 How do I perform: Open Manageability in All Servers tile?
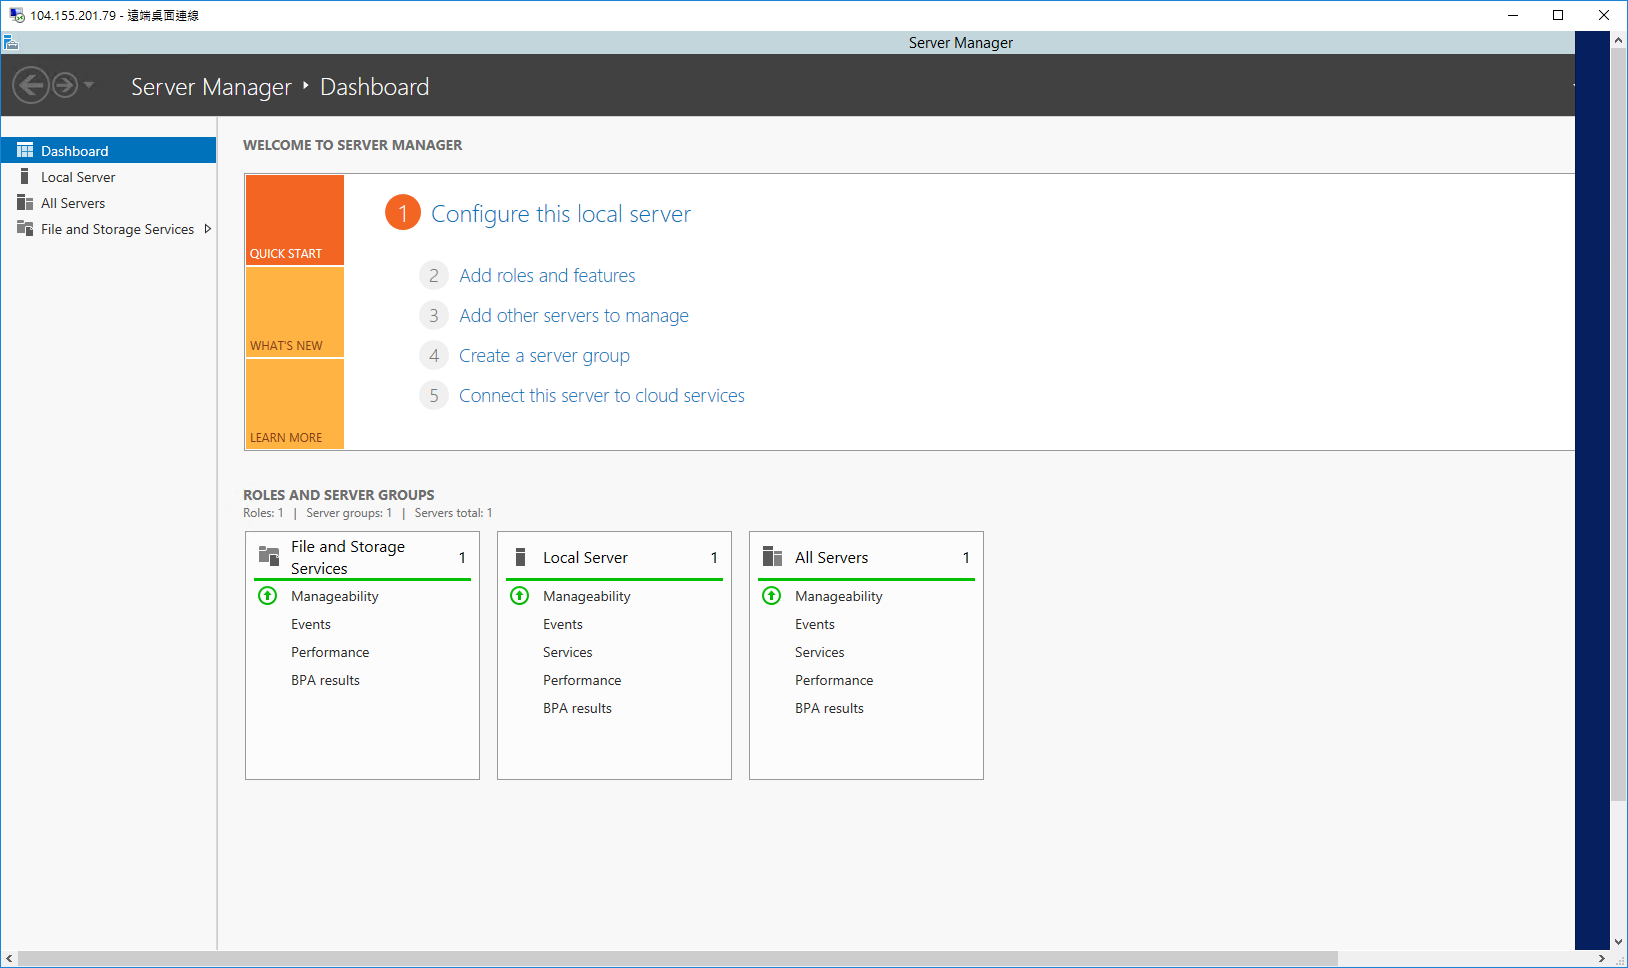[x=838, y=596]
